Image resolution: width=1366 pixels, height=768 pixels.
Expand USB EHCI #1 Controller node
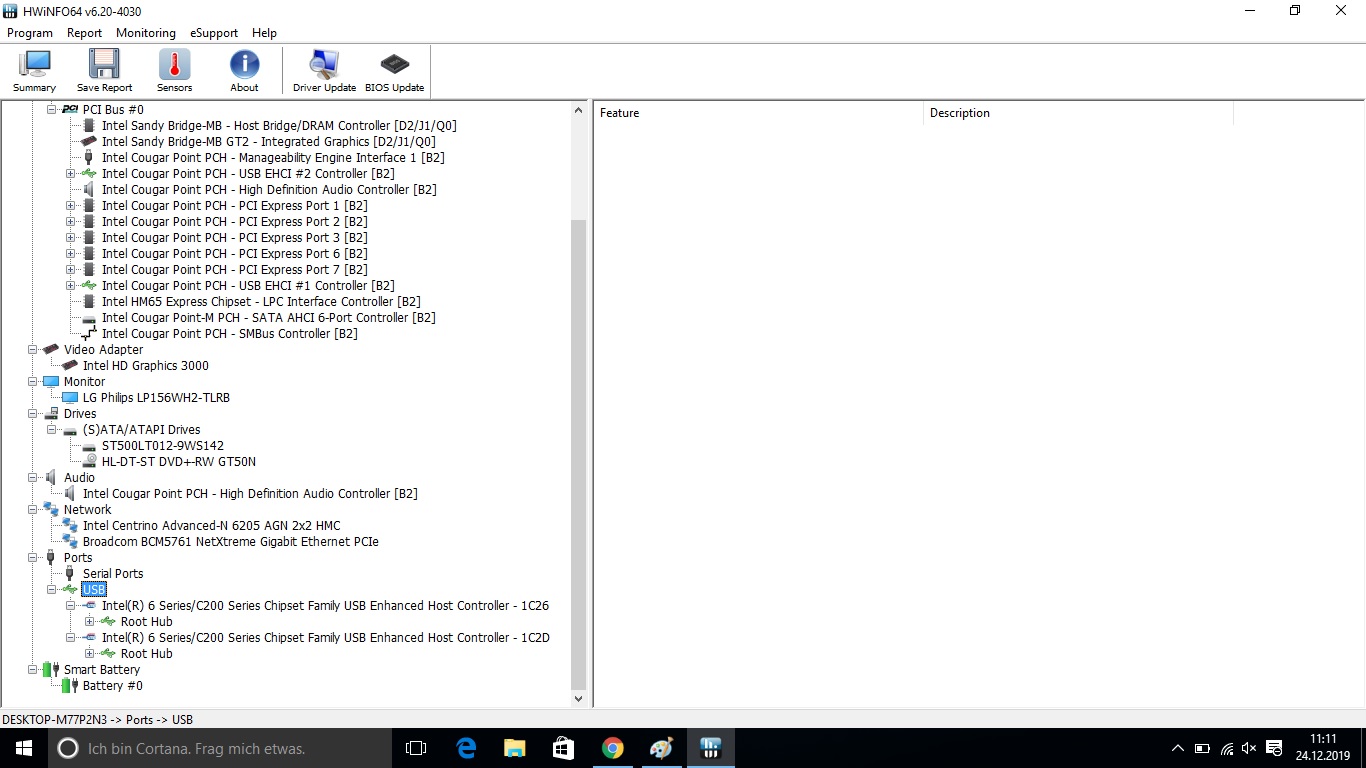point(71,286)
